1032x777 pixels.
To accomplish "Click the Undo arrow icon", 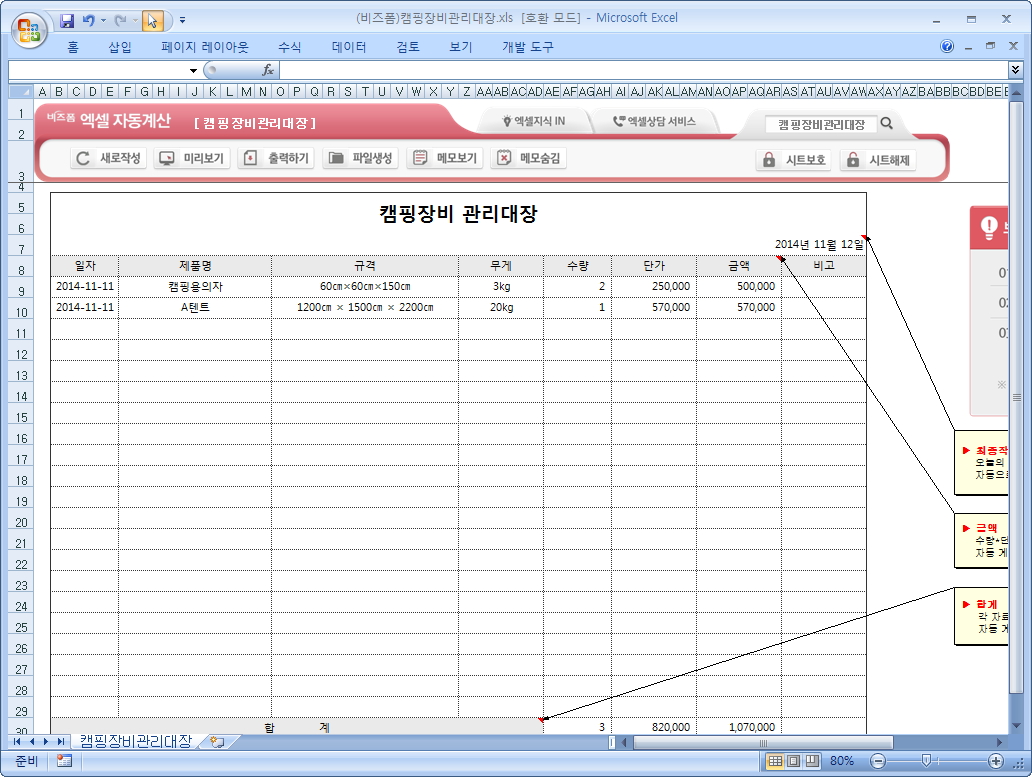I will pyautogui.click(x=88, y=20).
